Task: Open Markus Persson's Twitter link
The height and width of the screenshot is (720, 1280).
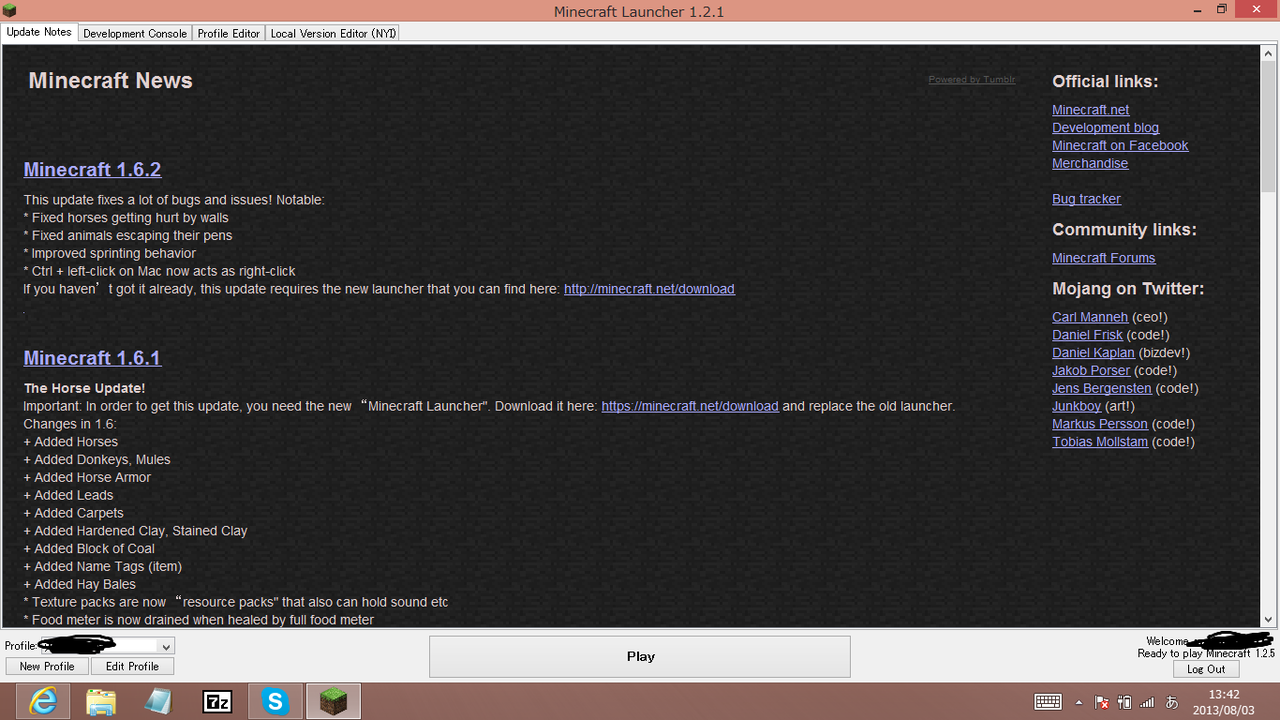Action: [1100, 425]
